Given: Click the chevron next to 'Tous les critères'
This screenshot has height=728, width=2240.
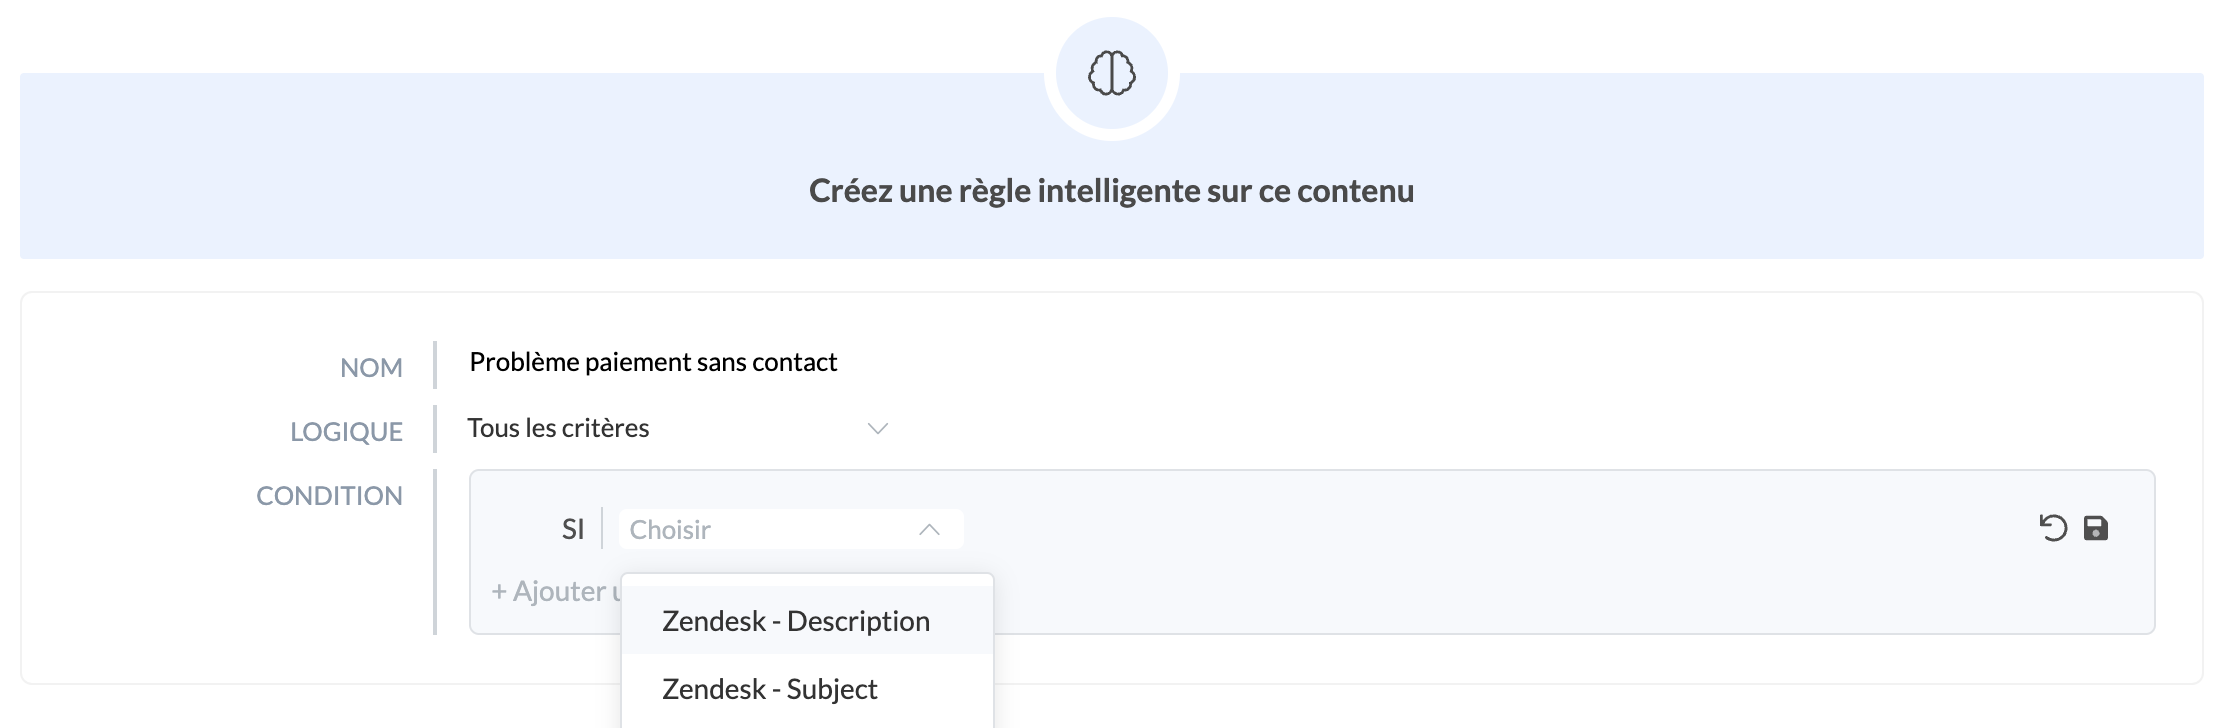Looking at the screenshot, I should [877, 428].
